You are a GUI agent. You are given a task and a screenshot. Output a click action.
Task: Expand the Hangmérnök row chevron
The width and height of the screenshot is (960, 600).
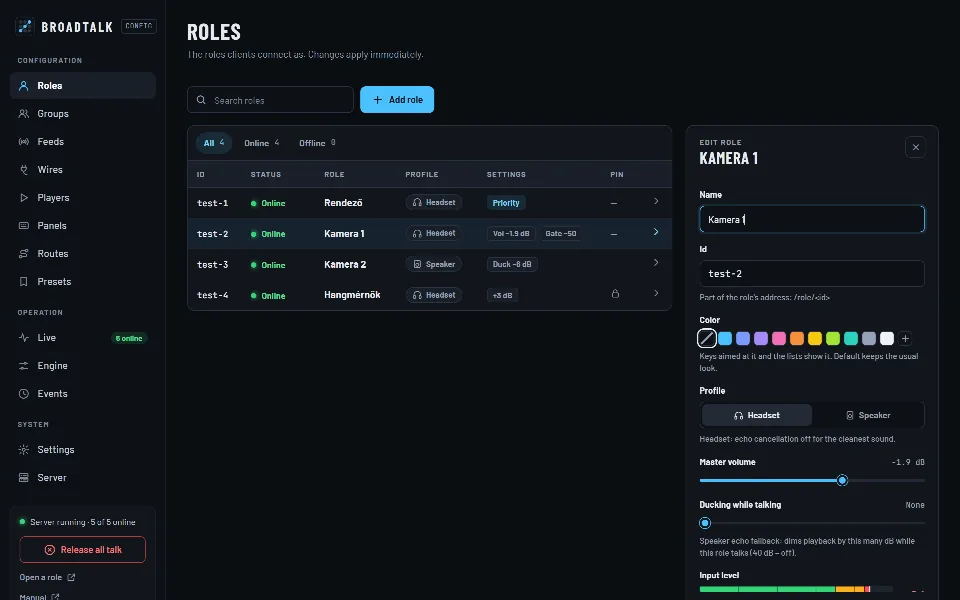(x=656, y=293)
